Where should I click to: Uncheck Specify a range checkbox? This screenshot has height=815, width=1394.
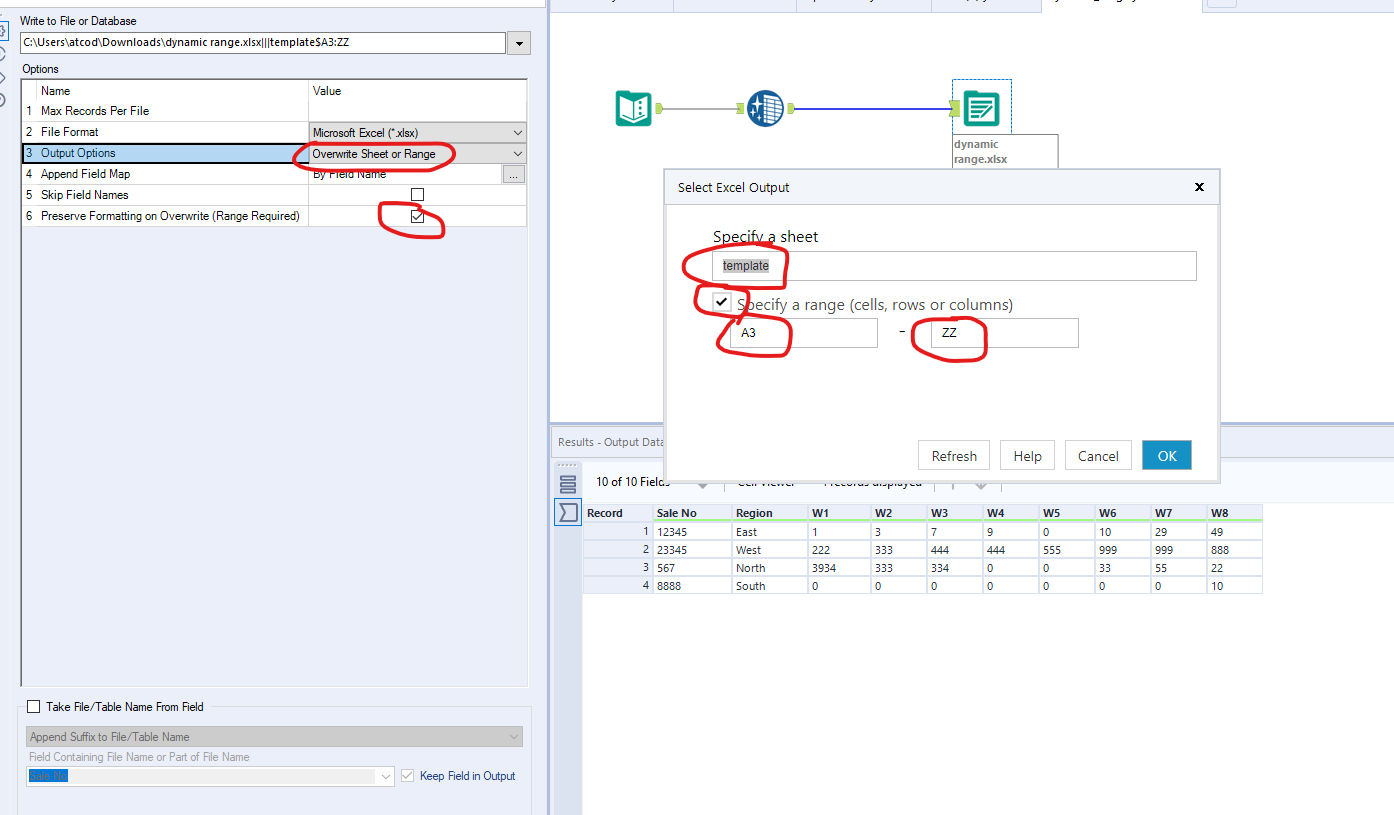coord(721,302)
